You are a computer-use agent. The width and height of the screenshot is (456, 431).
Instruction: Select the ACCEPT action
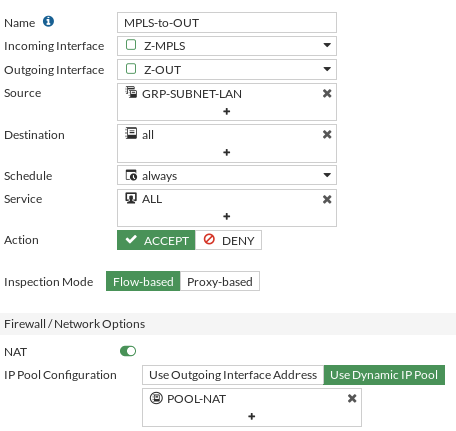click(x=156, y=240)
